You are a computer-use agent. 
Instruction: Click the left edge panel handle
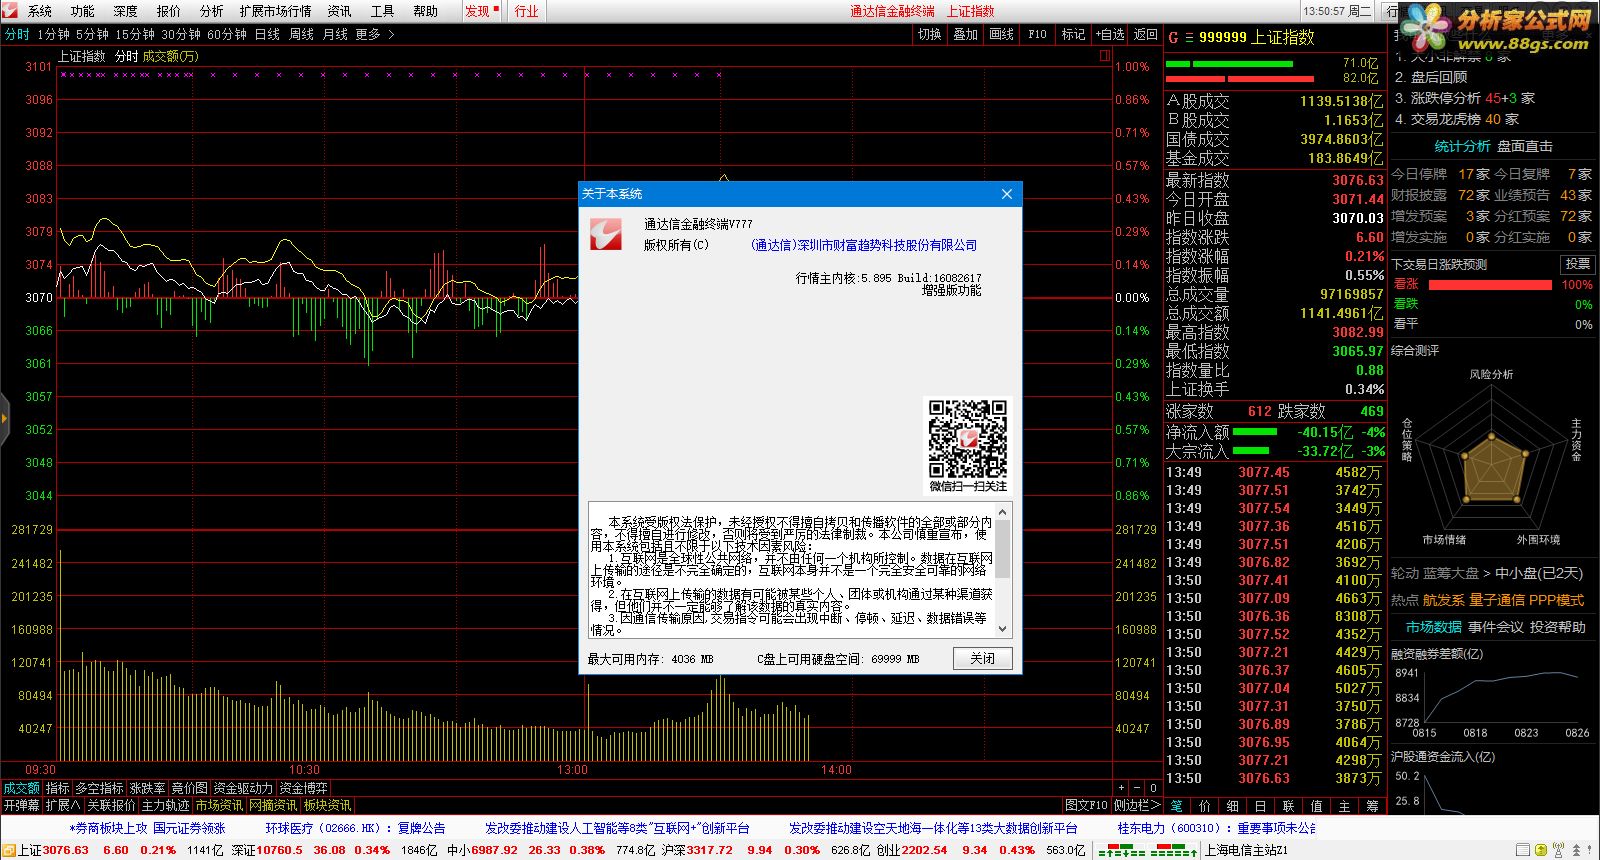4,418
